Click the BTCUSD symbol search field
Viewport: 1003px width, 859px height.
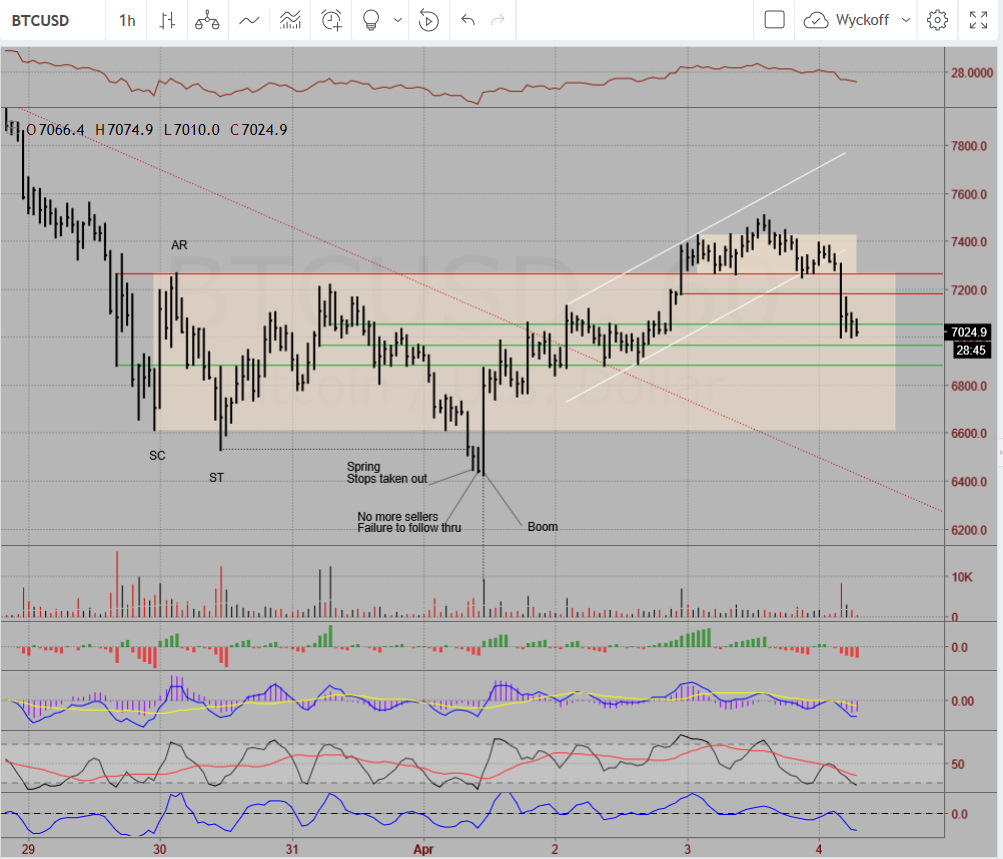click(42, 20)
